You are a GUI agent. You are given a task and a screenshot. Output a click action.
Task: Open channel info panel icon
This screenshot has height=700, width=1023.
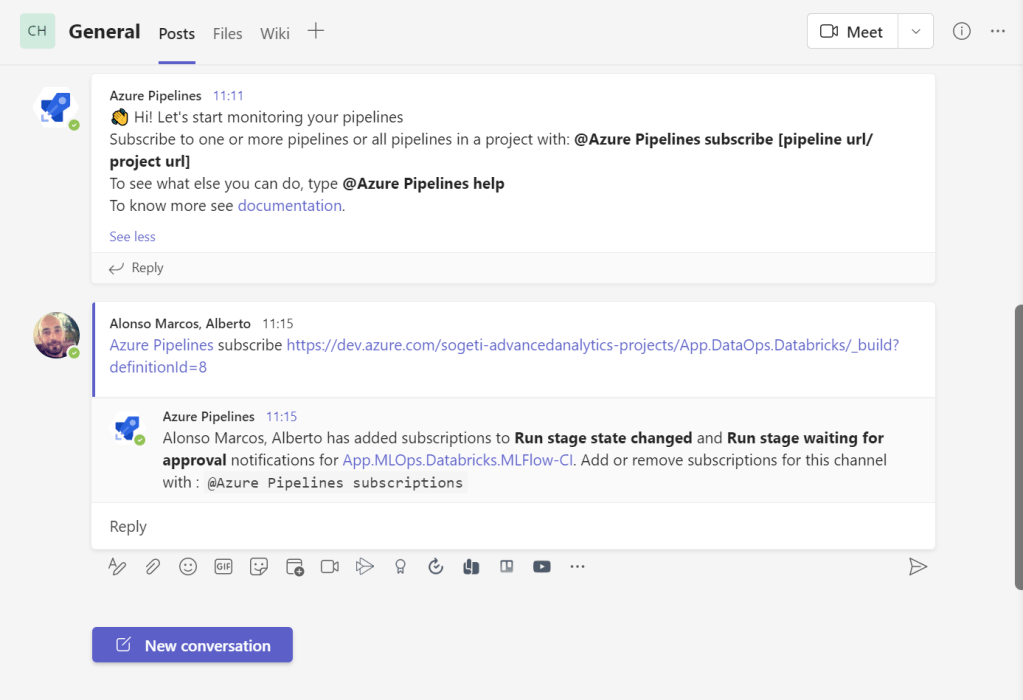961,31
